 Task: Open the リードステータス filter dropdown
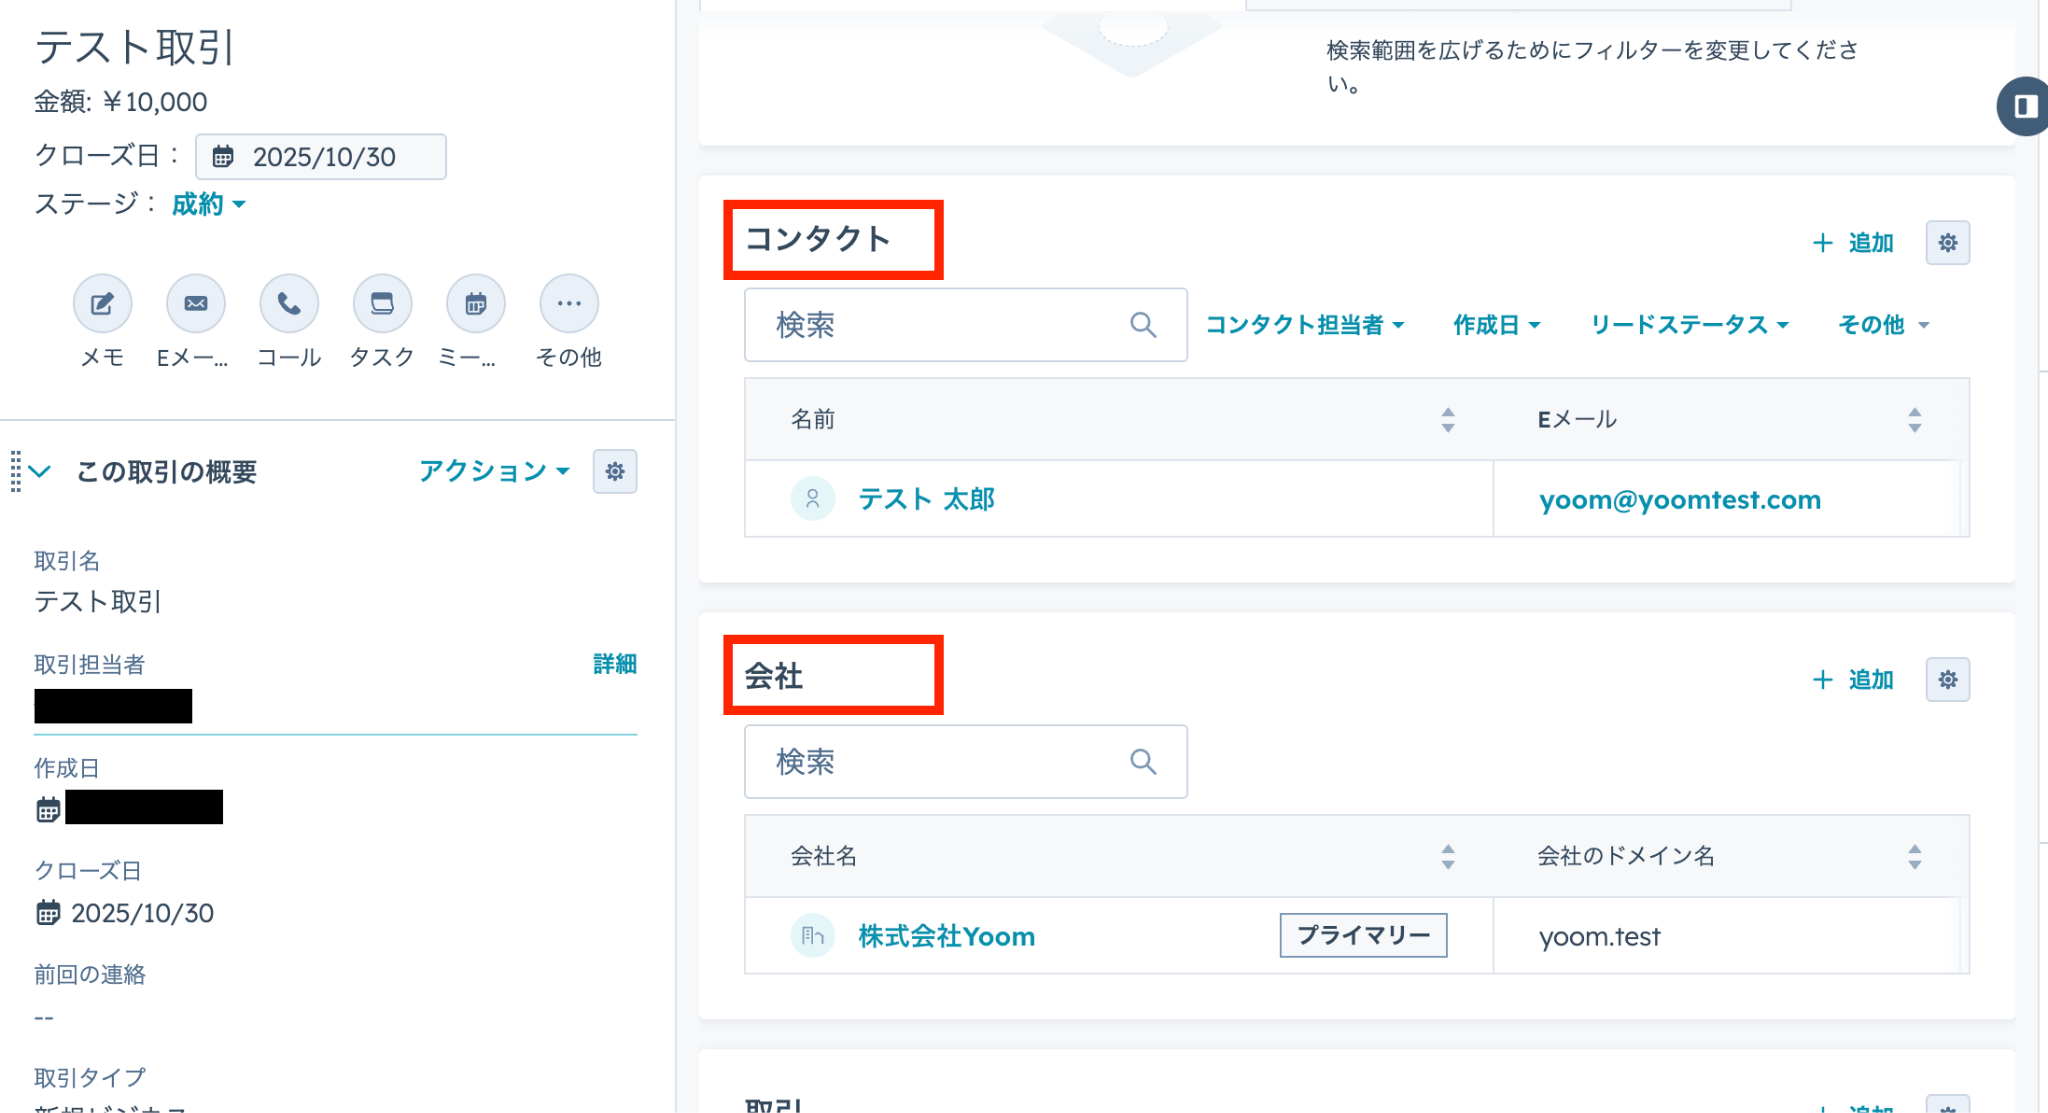(1688, 325)
